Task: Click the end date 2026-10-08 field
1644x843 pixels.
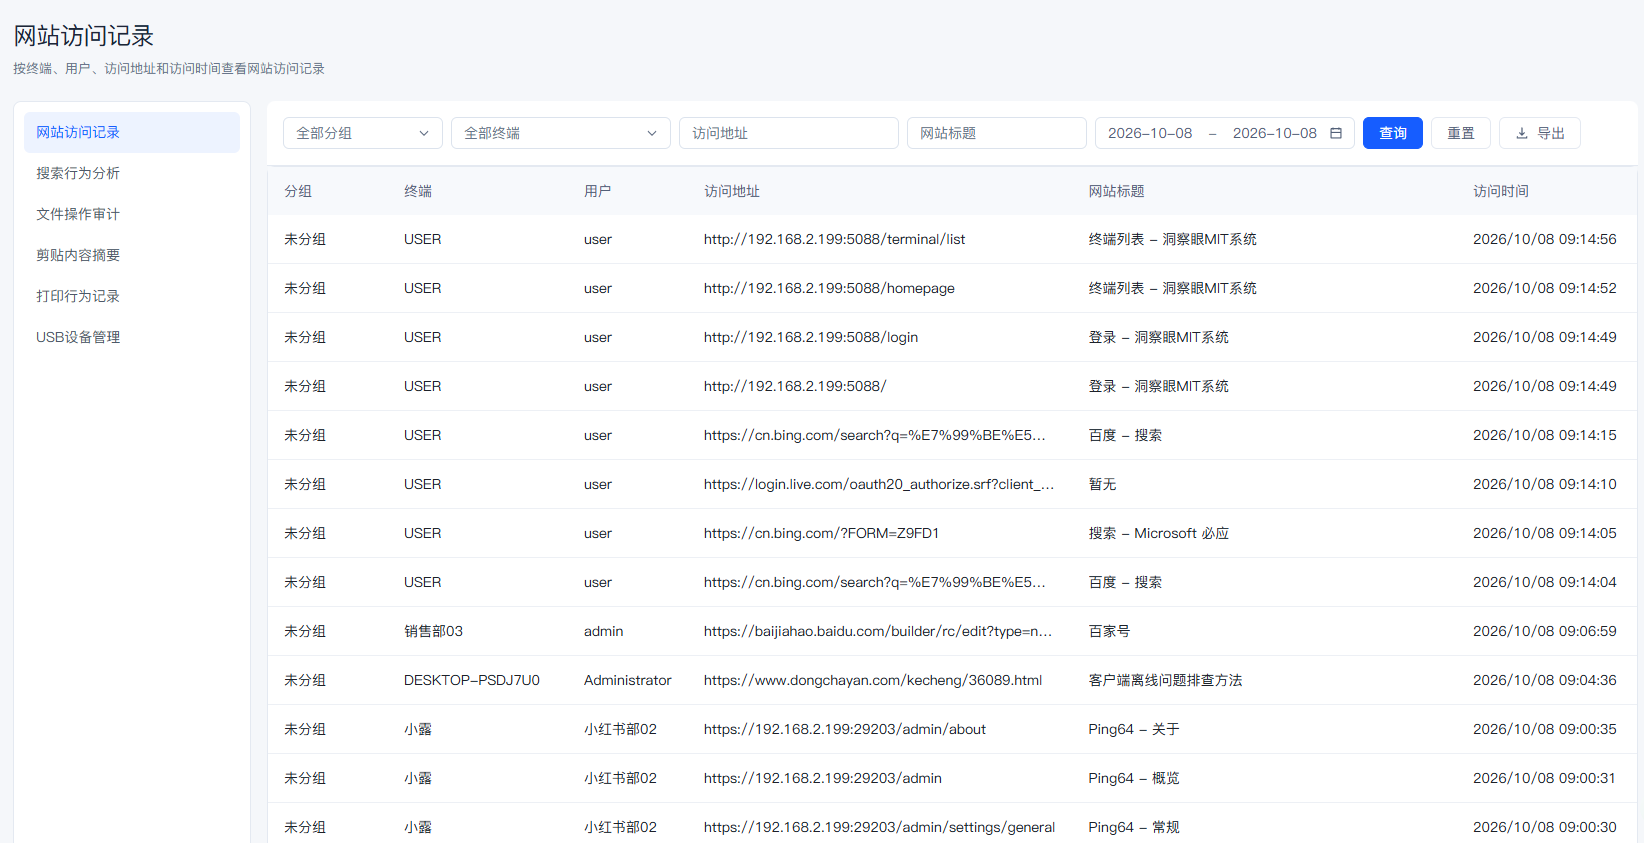Action: click(x=1275, y=133)
